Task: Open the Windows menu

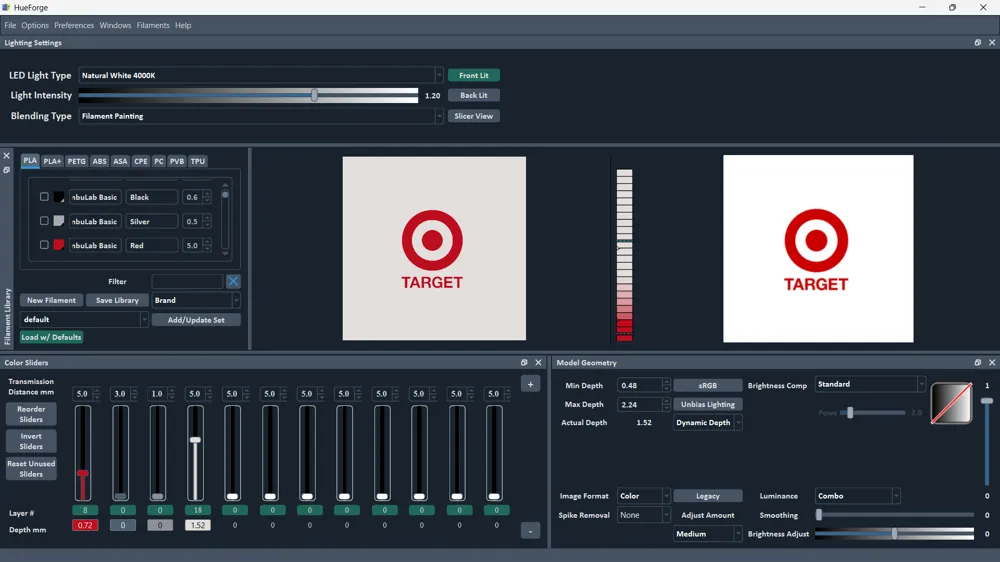Action: [115, 26]
